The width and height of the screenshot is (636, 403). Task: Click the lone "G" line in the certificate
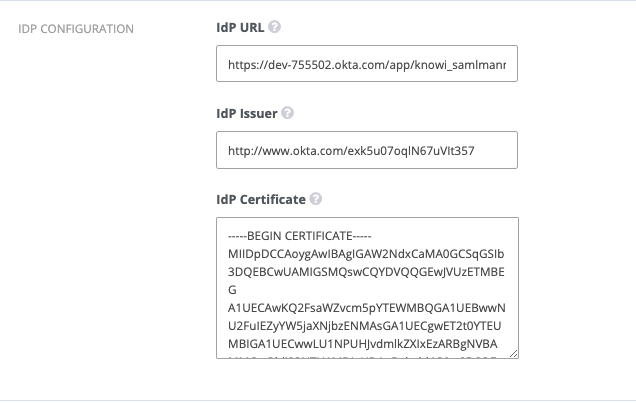(233, 288)
